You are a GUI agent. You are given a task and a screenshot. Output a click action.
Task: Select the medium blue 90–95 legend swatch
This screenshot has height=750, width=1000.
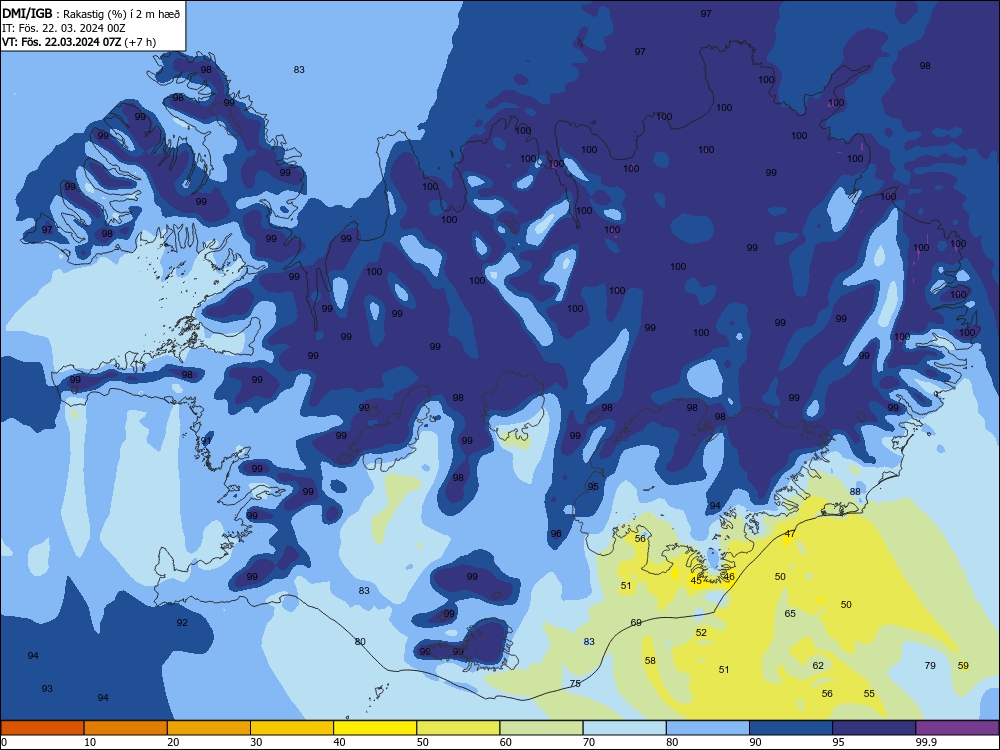tap(791, 728)
